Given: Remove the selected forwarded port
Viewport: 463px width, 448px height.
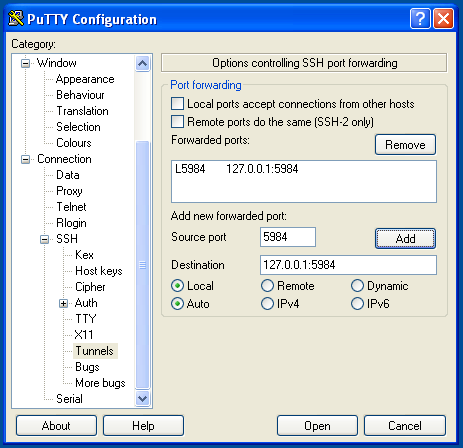Looking at the screenshot, I should (405, 145).
